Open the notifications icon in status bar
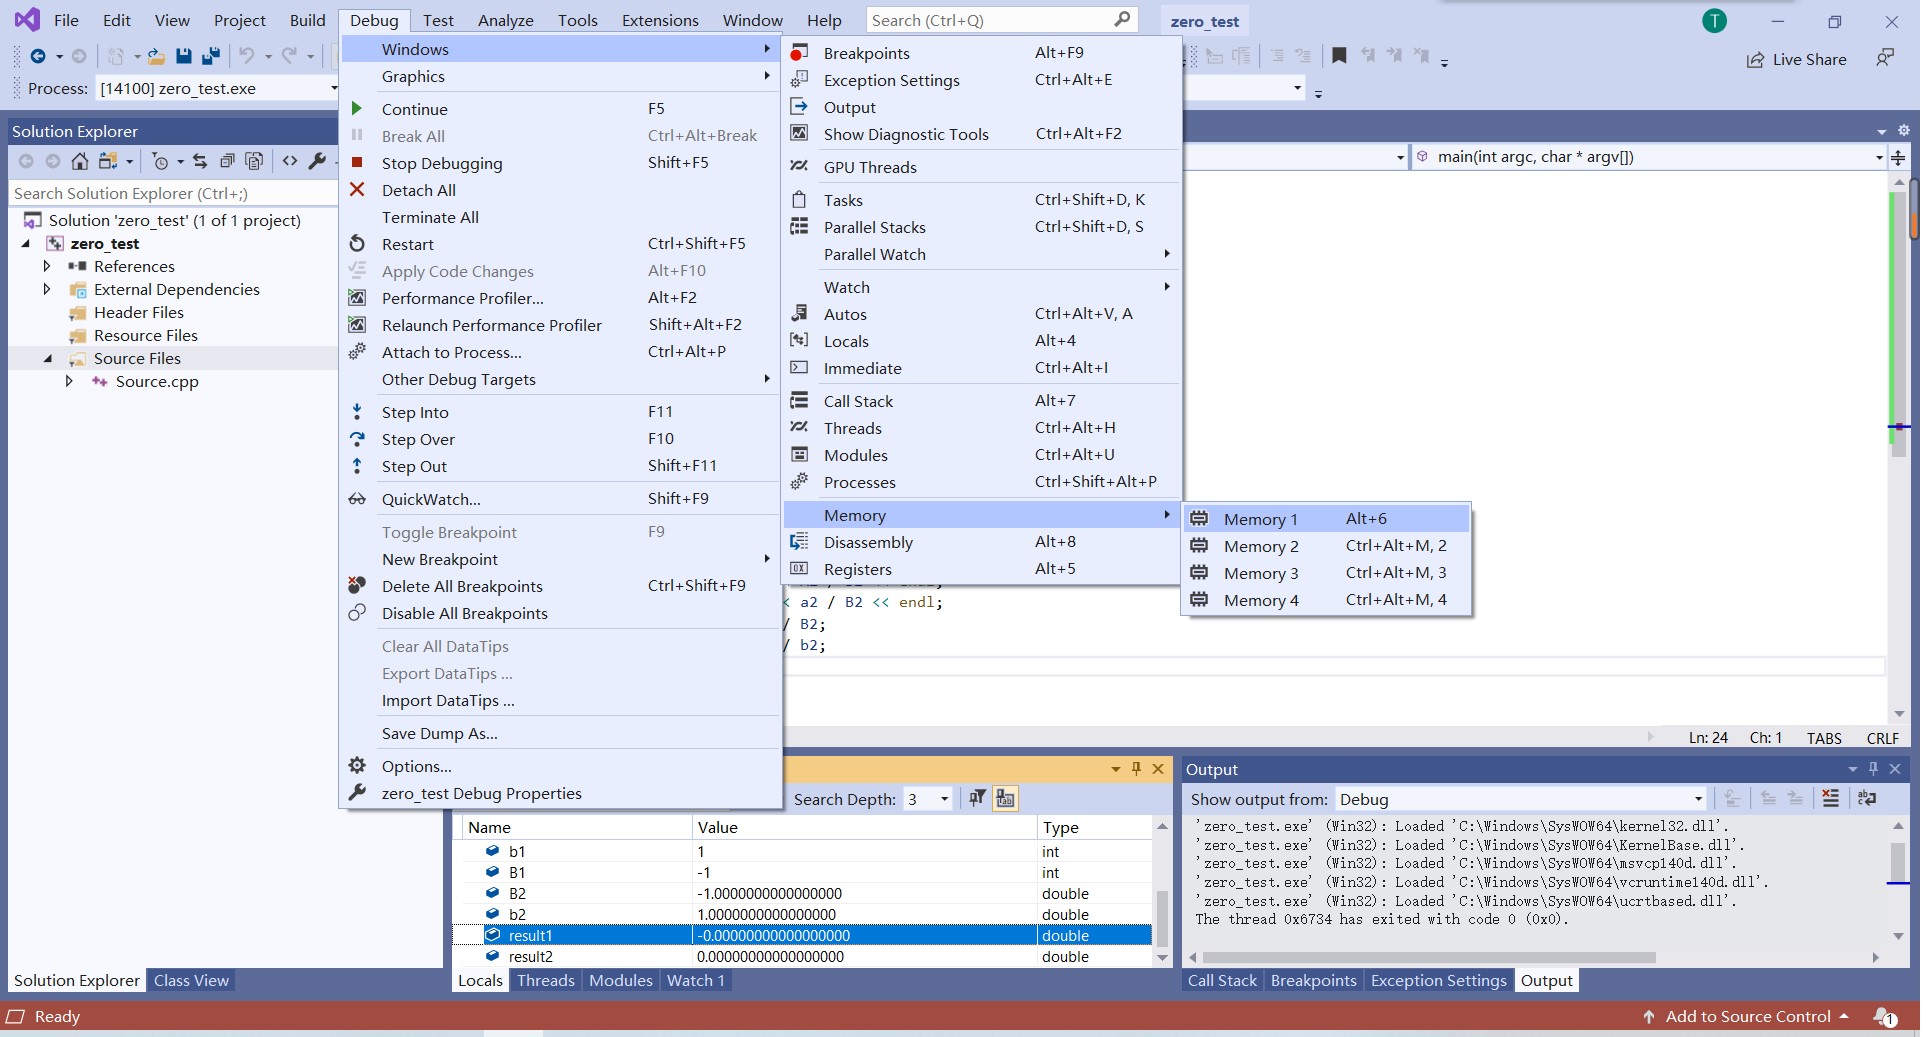The height and width of the screenshot is (1037, 1928). click(x=1884, y=1017)
